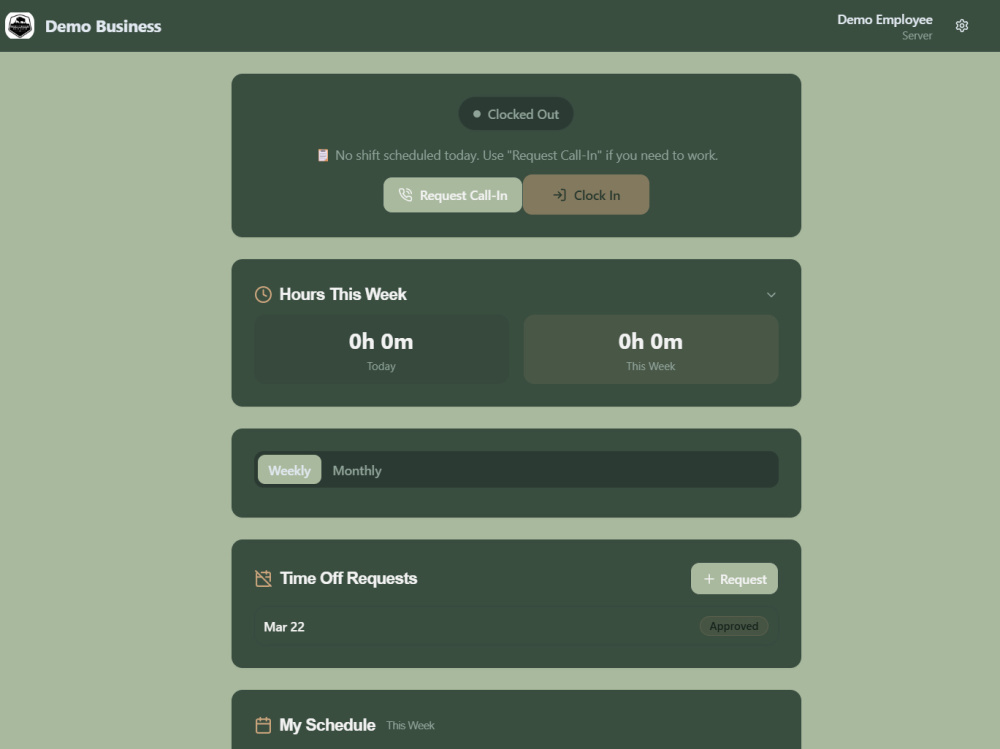Select the Today hours card
This screenshot has width=1000, height=749.
381,349
